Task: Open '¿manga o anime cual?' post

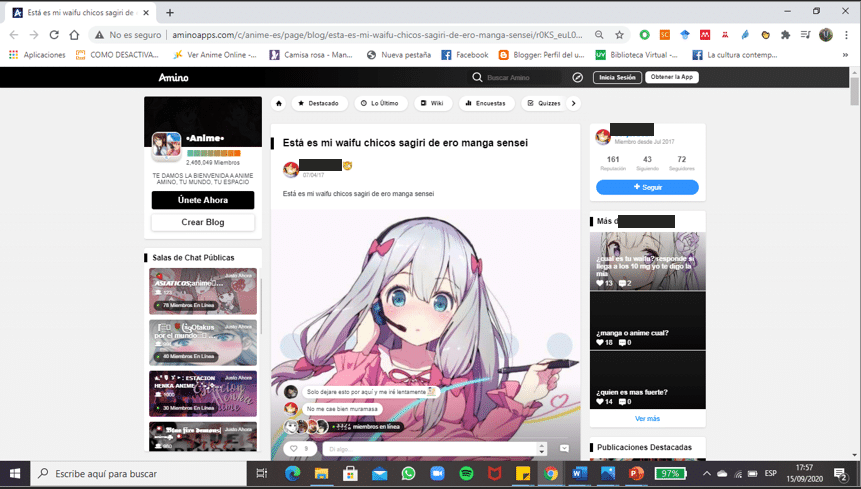Action: click(x=647, y=321)
